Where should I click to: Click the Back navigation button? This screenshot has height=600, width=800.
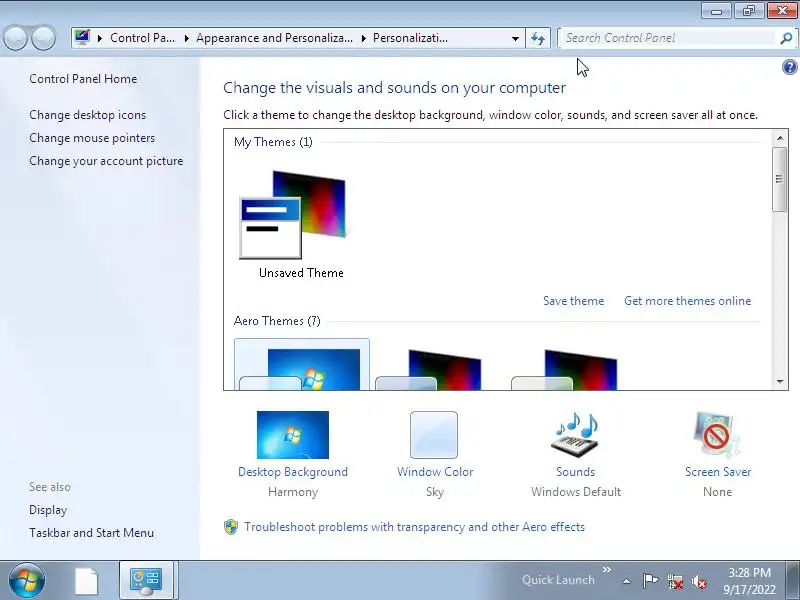click(15, 38)
